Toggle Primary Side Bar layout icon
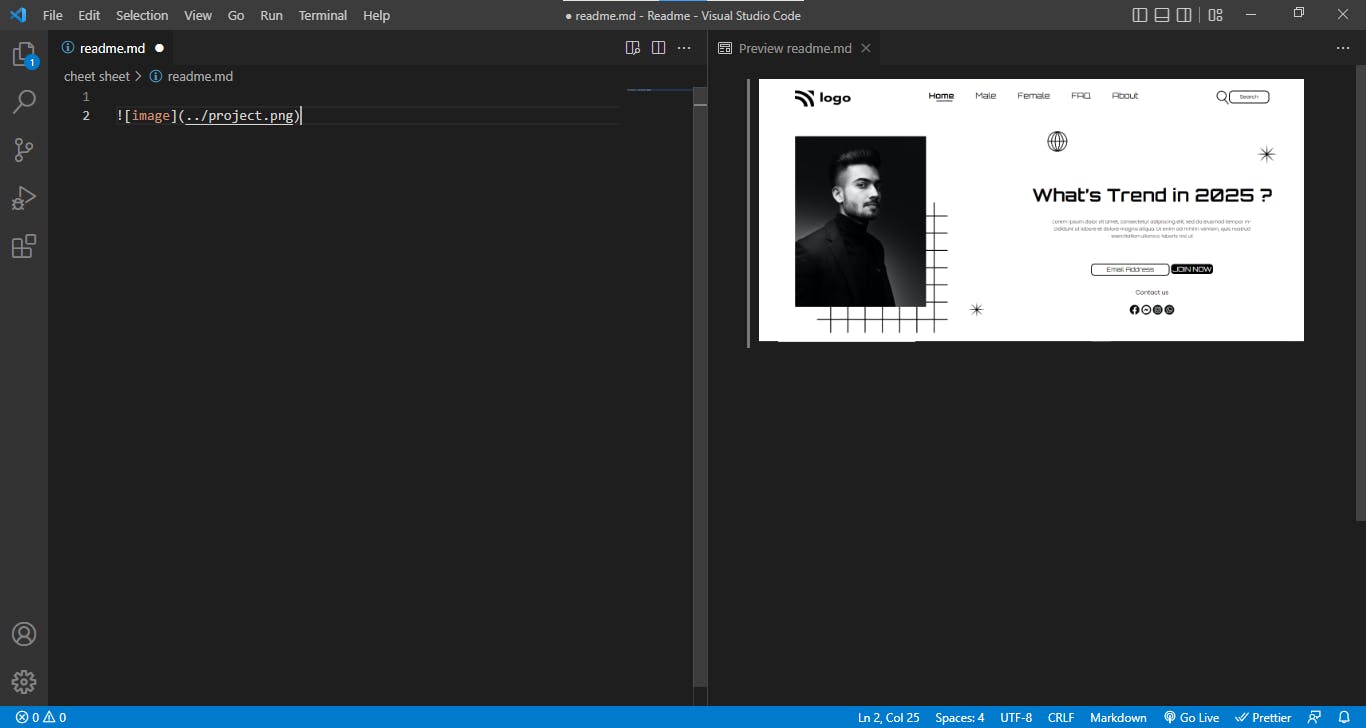The height and width of the screenshot is (728, 1366). [1140, 15]
